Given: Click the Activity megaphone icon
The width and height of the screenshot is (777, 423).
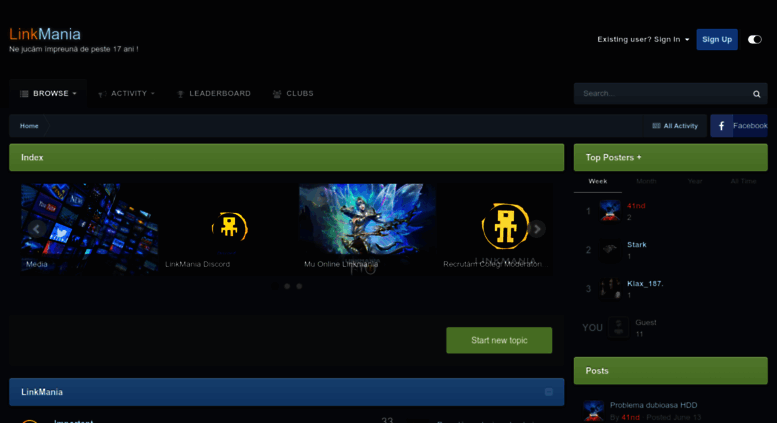Looking at the screenshot, I should pos(102,94).
